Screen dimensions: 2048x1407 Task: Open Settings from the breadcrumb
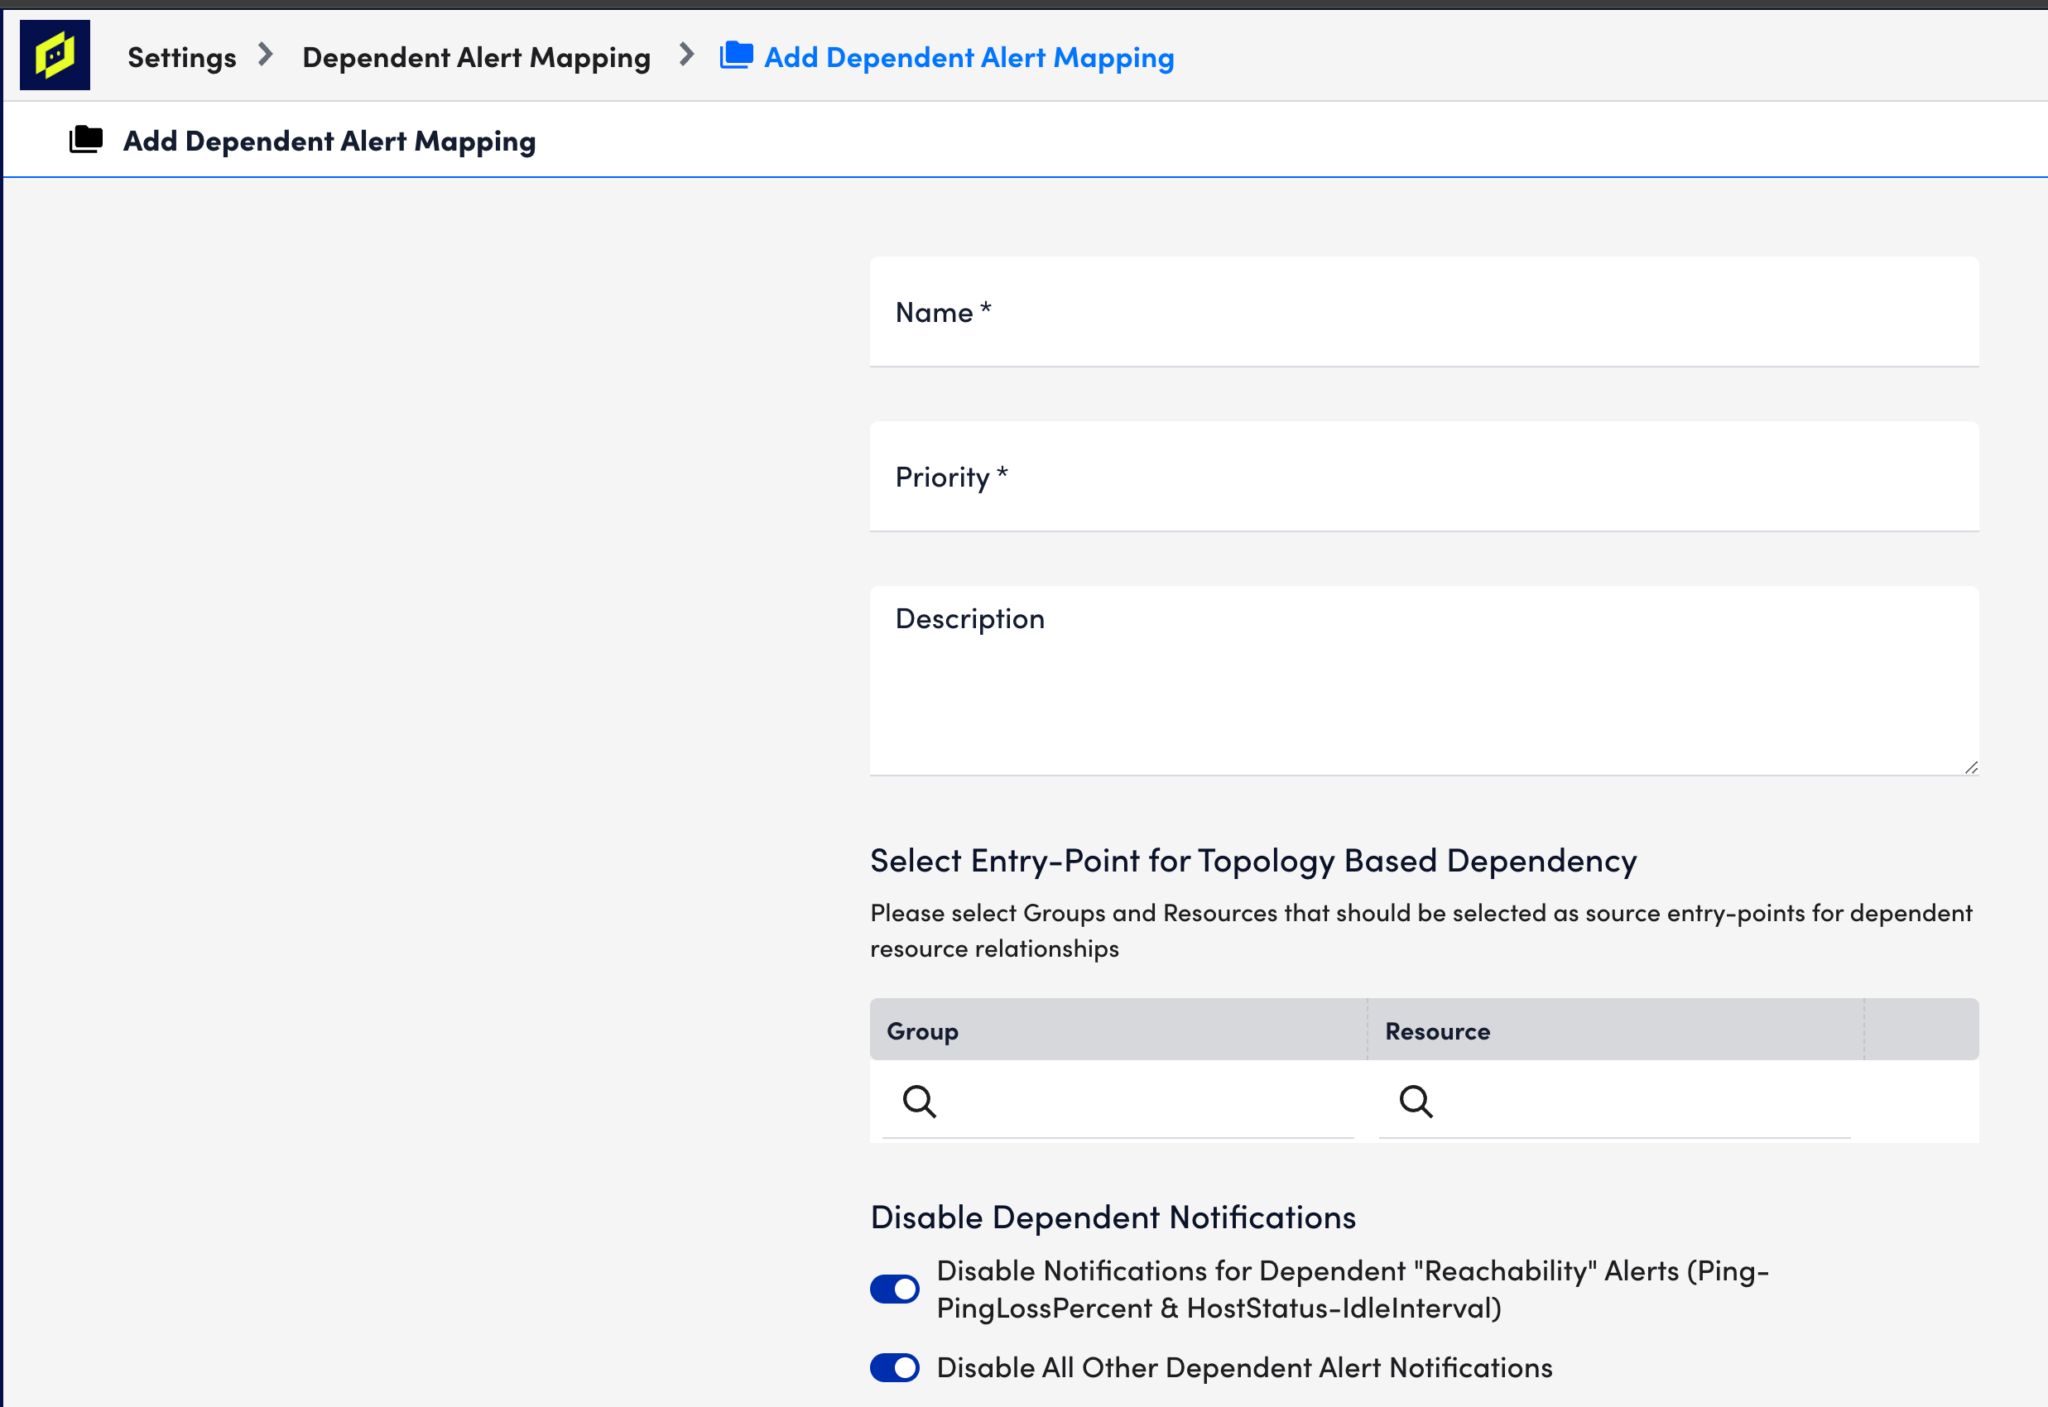(x=182, y=56)
